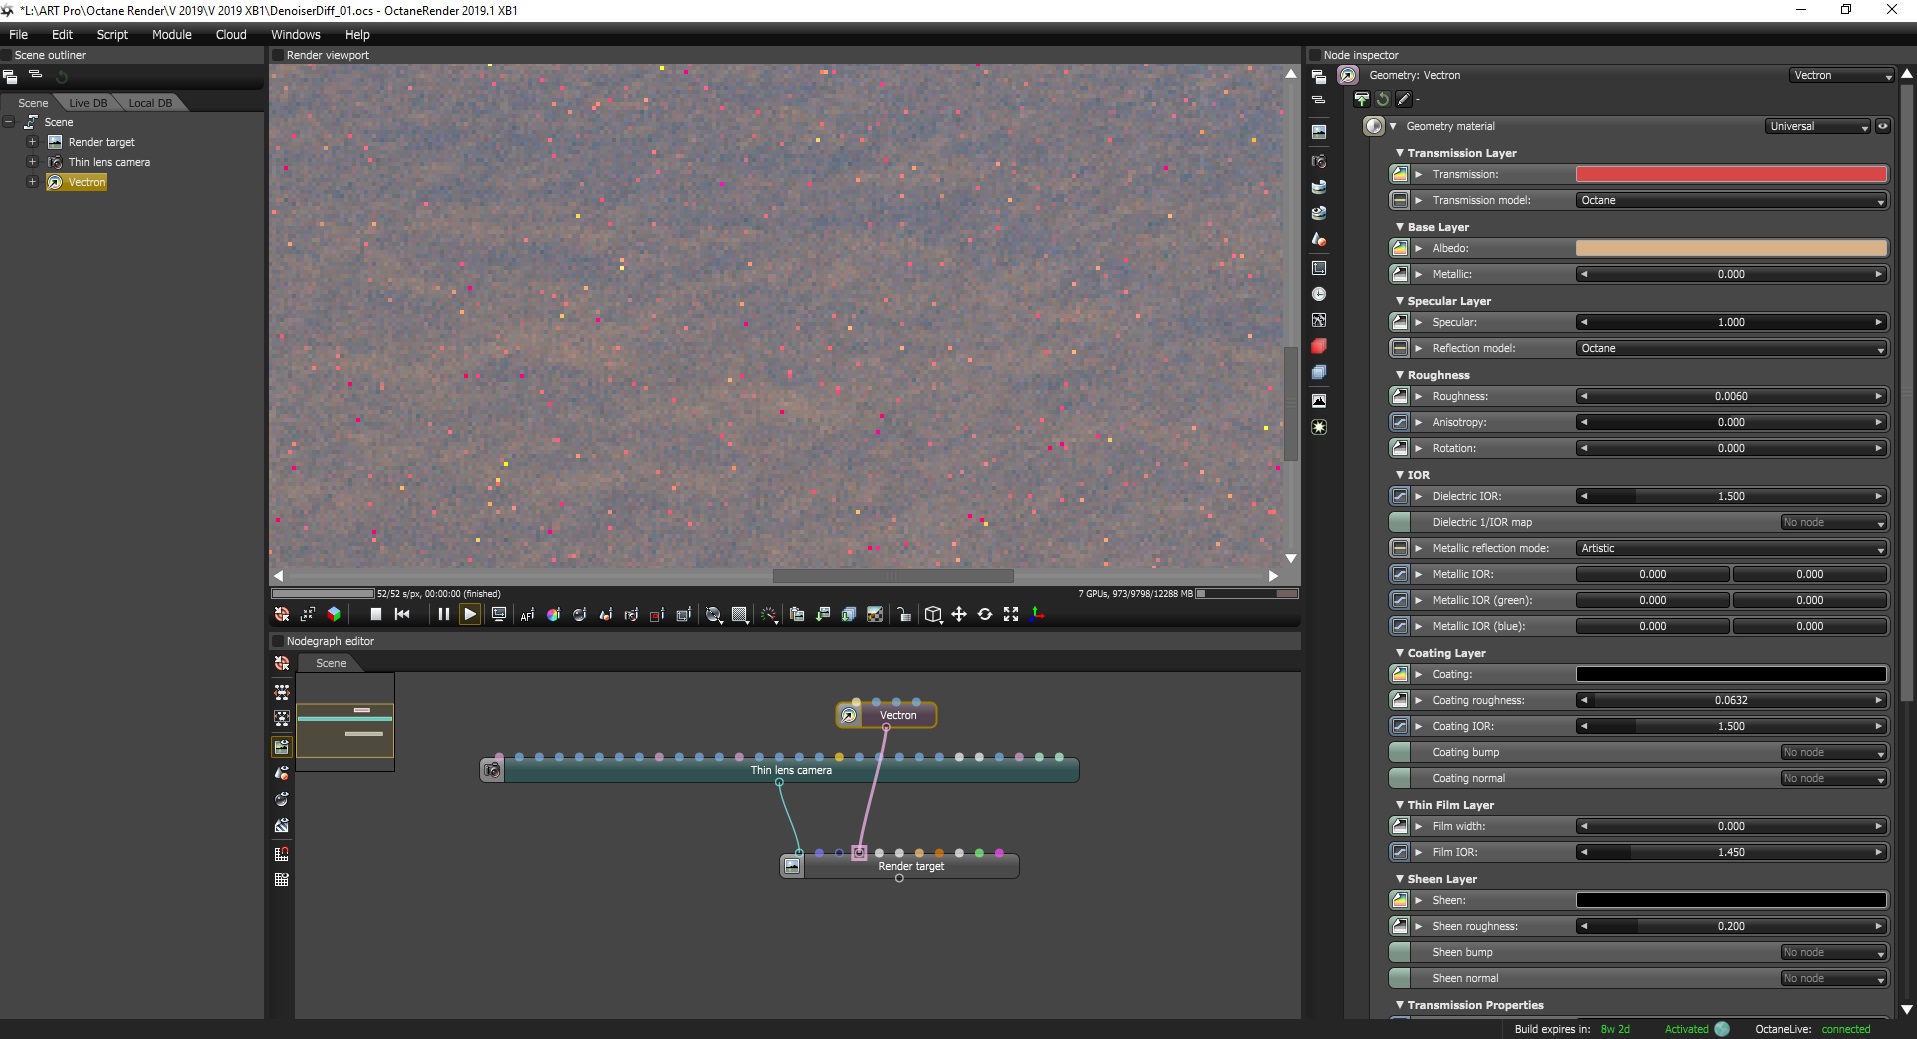Open the Universal material type dropdown

click(x=1818, y=126)
